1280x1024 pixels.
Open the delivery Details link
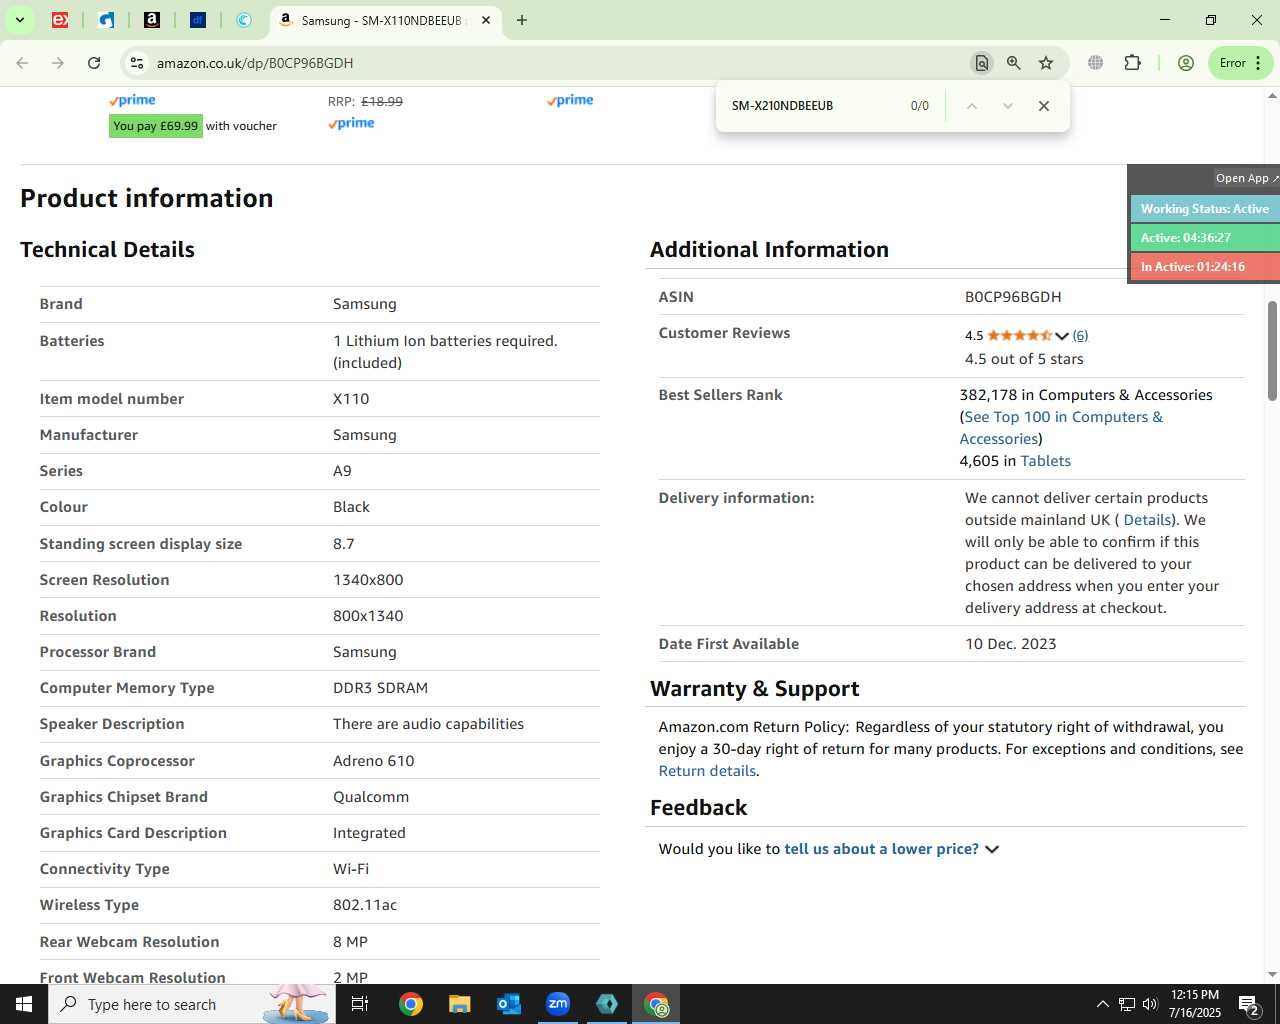coord(1147,520)
